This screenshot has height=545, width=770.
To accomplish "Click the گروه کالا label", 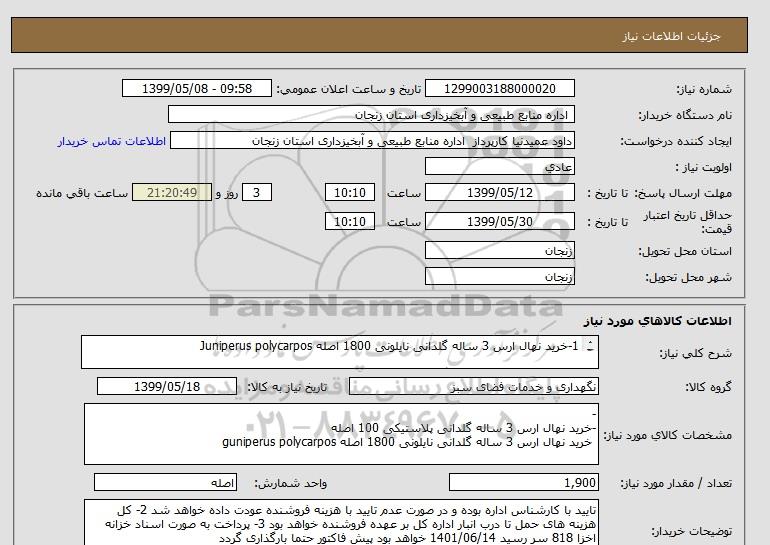I will (709, 387).
